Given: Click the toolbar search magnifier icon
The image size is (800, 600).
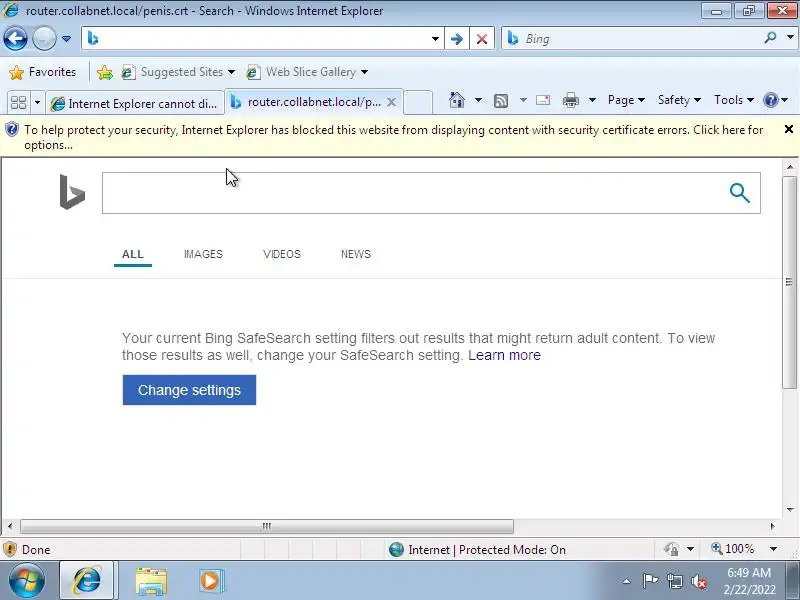Looking at the screenshot, I should coord(770,38).
